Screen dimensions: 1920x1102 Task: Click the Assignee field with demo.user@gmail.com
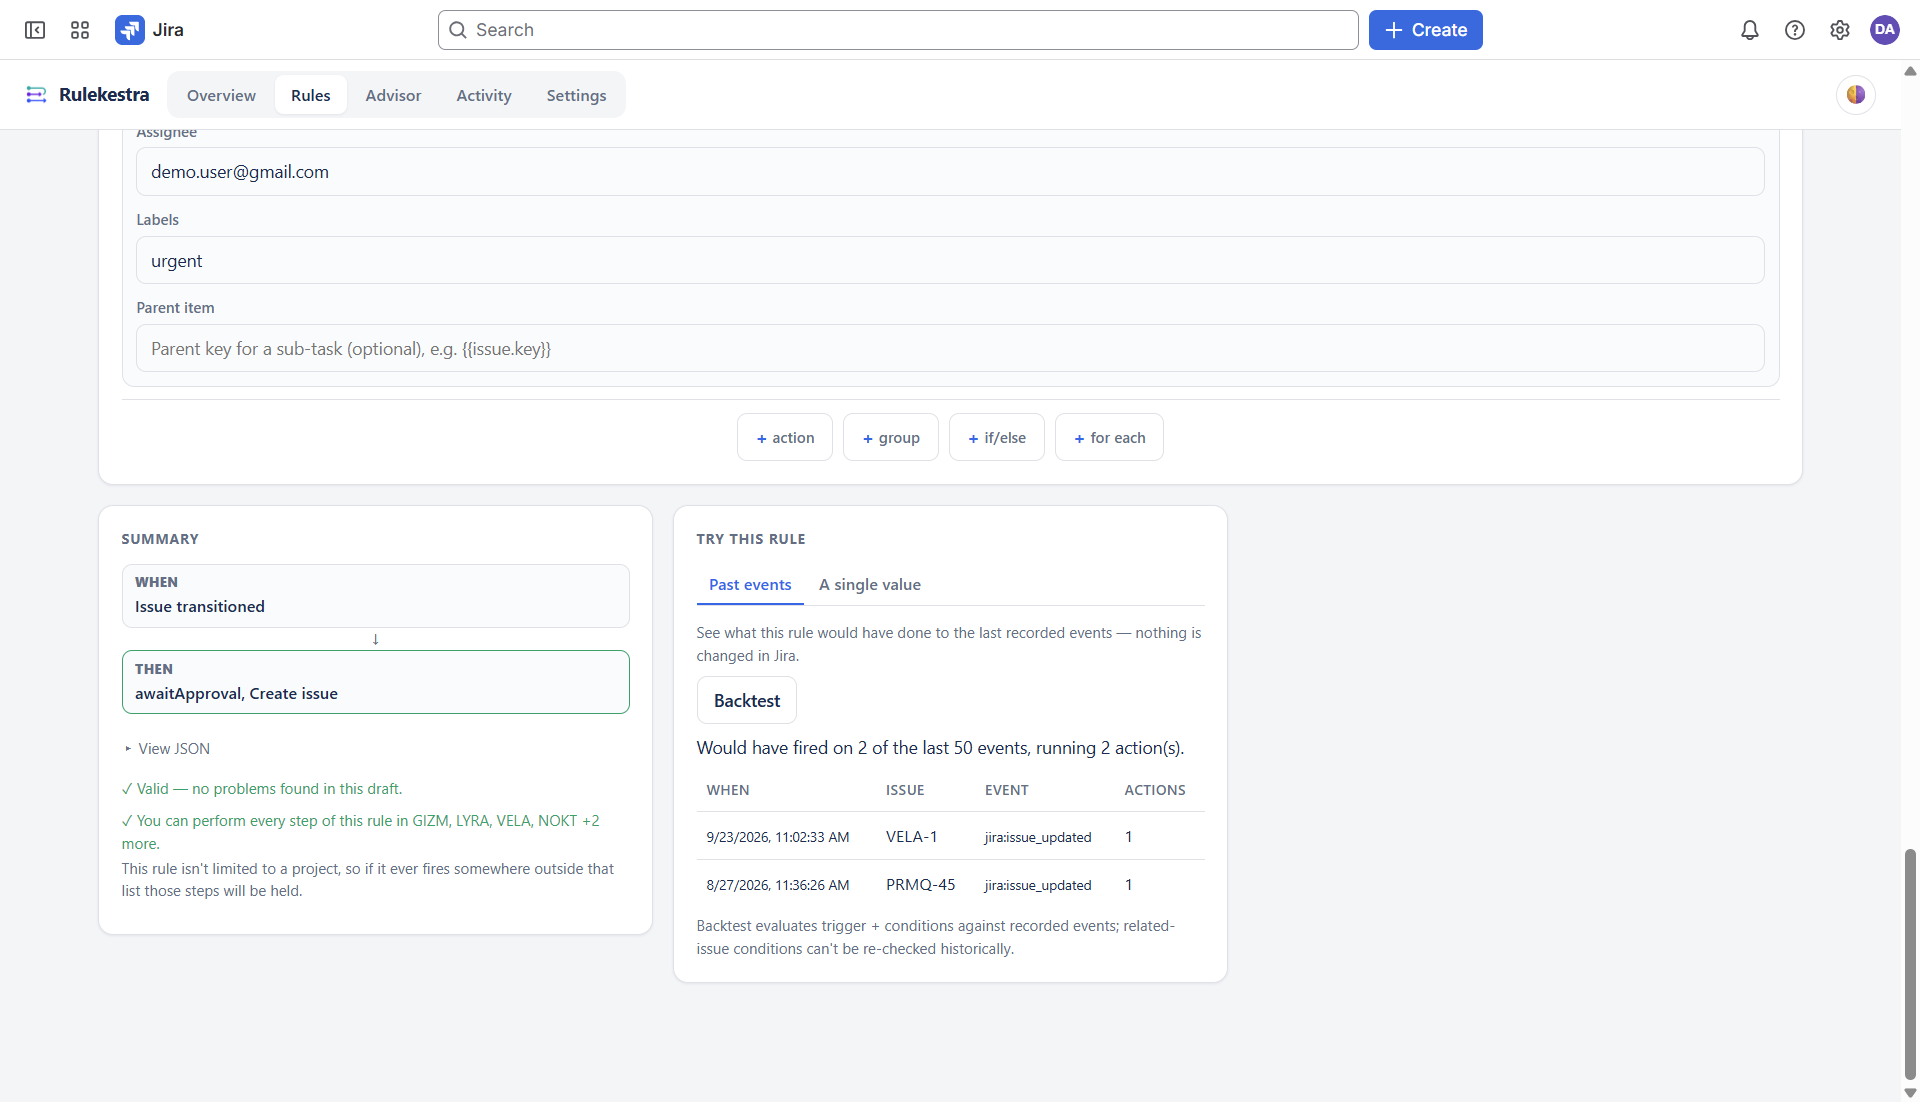tap(950, 172)
